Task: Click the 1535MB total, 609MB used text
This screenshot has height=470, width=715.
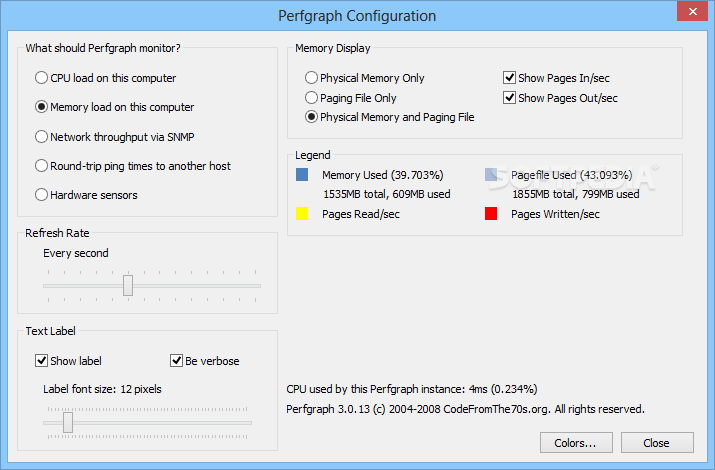Action: 387,194
